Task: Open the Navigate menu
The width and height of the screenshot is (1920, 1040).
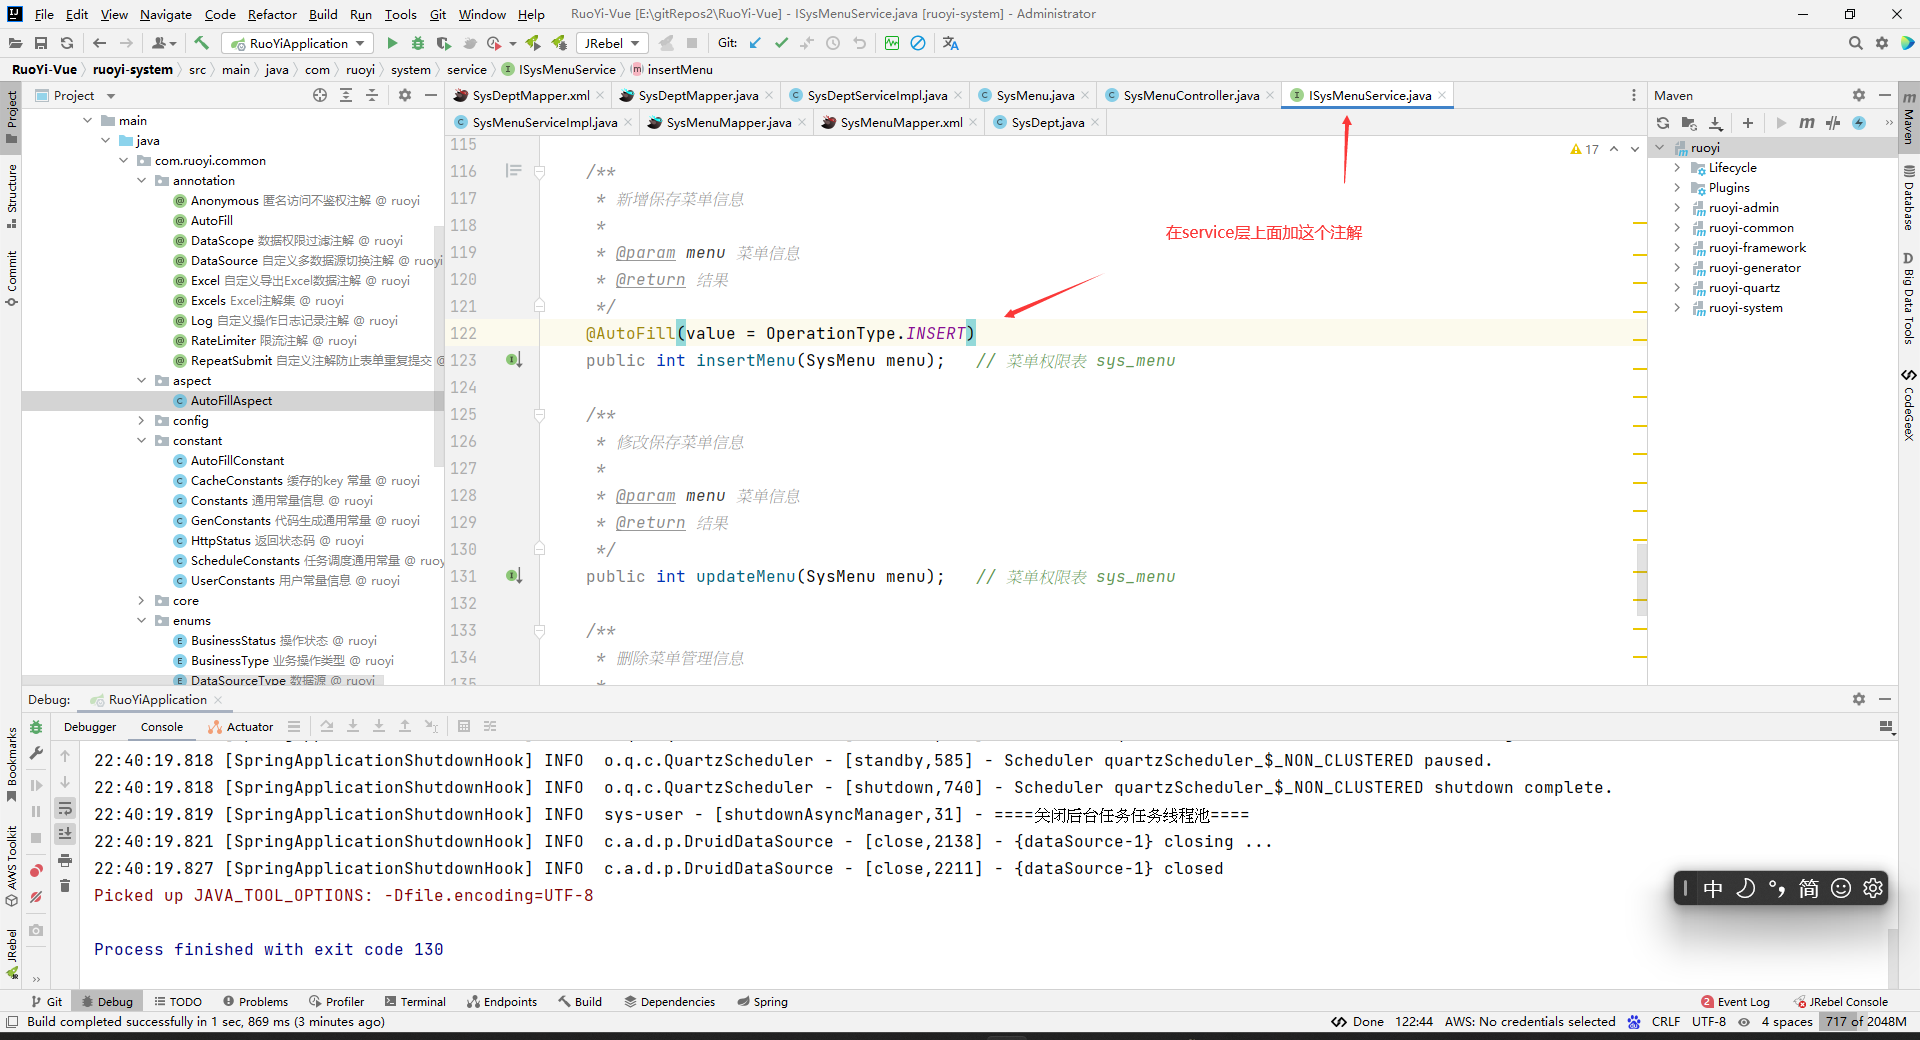Action: 166,14
